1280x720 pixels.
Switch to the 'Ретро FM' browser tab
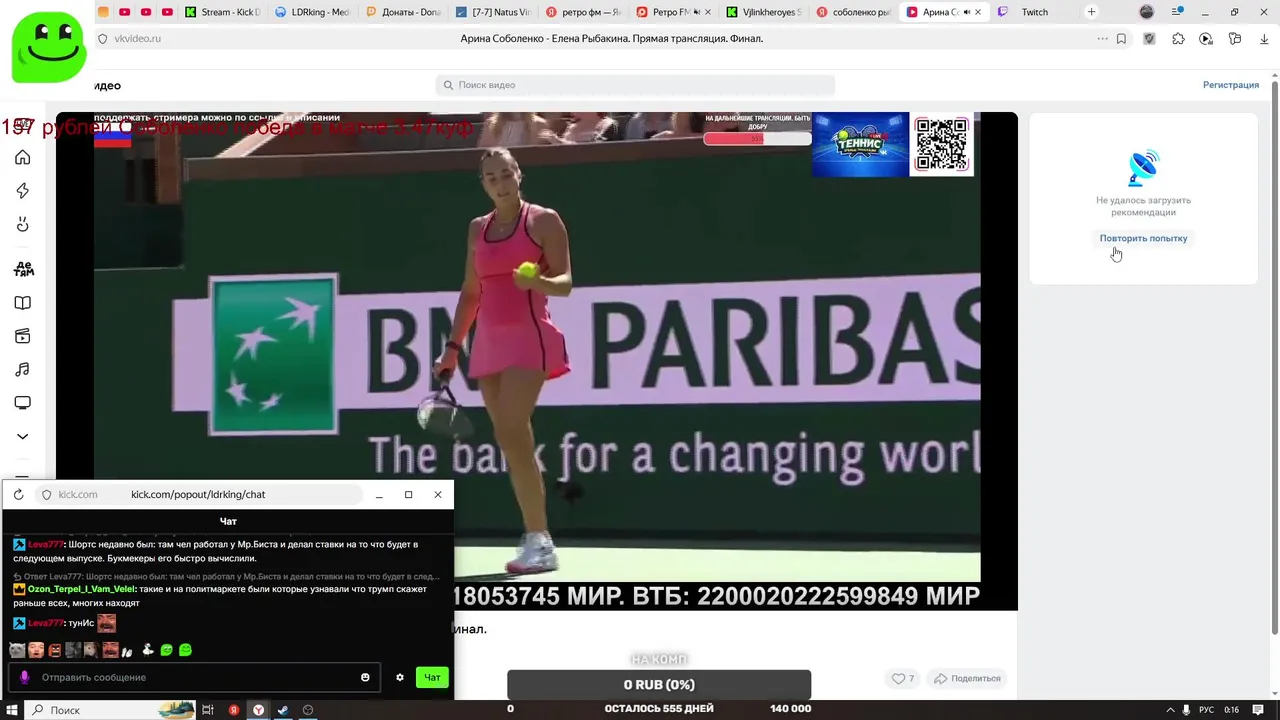[x=672, y=12]
